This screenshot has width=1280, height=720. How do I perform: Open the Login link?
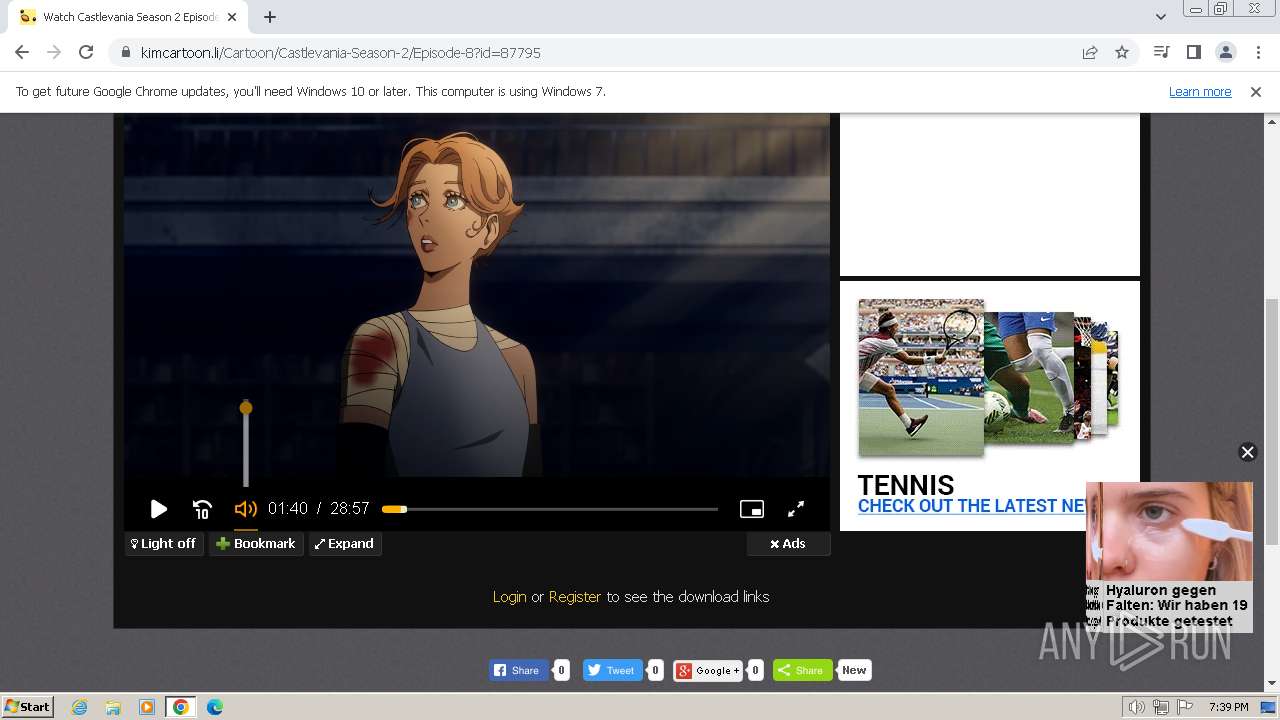509,597
